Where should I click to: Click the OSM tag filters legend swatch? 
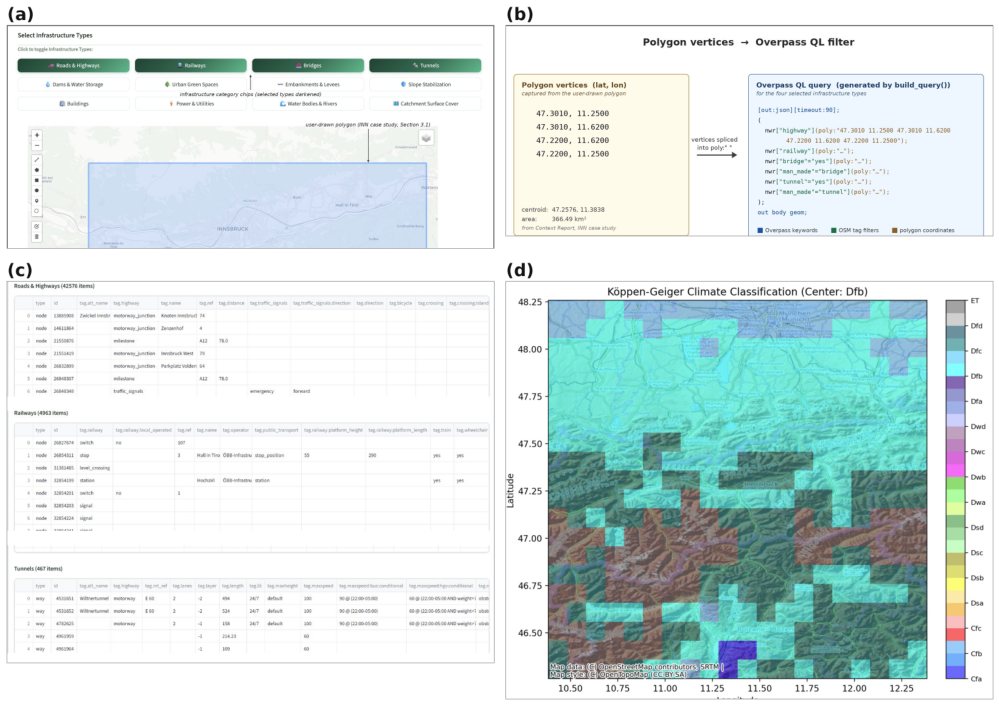[834, 231]
